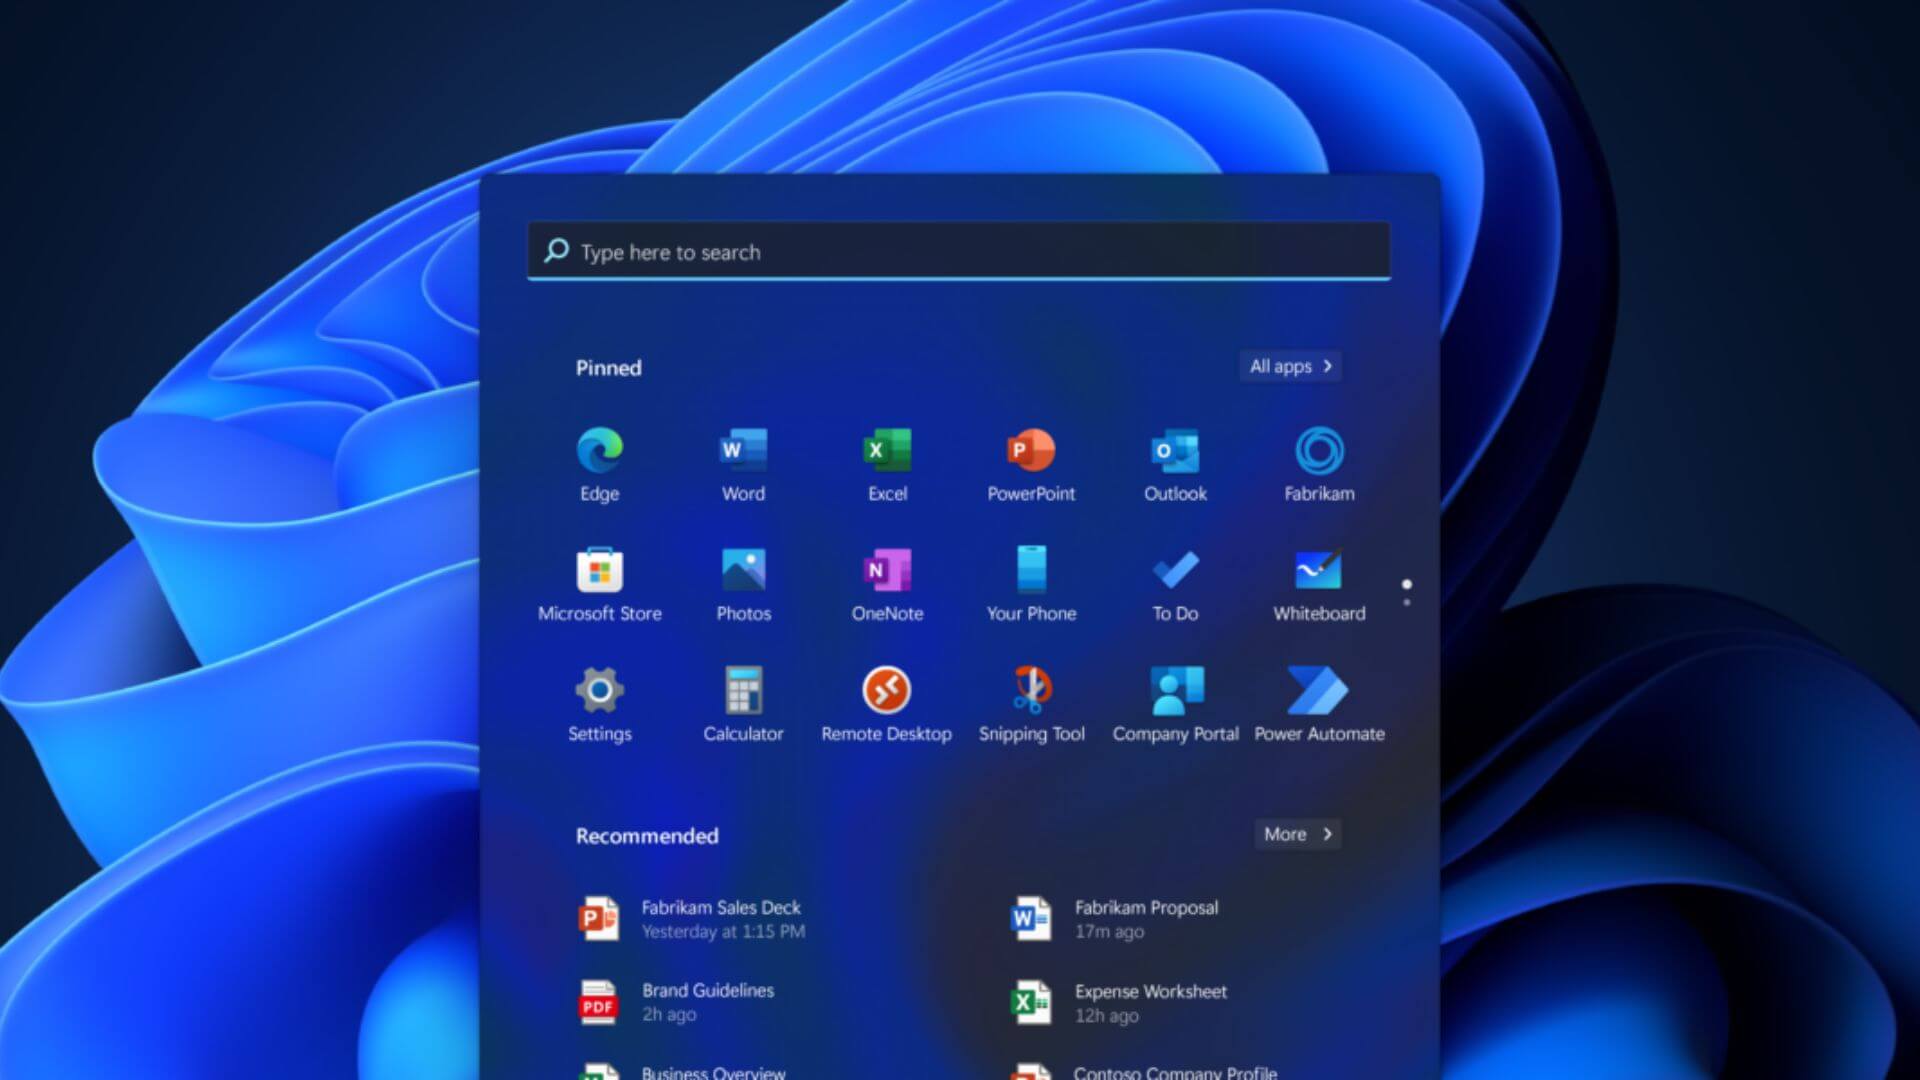The height and width of the screenshot is (1080, 1920).
Task: Open the Your Phone app
Action: pos(1031,570)
